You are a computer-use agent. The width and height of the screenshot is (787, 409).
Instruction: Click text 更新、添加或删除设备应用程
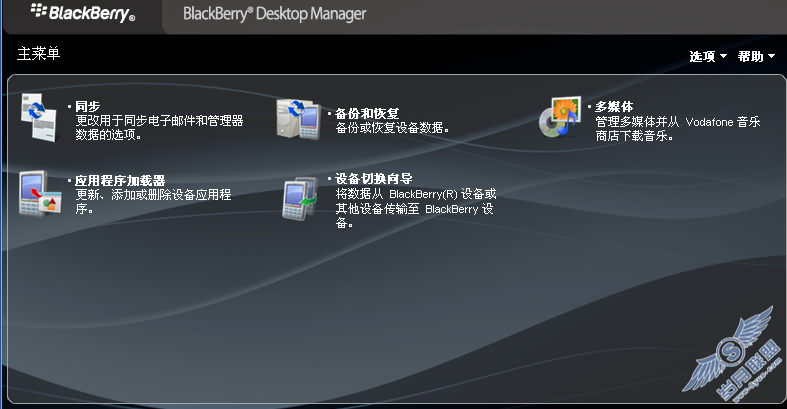153,195
